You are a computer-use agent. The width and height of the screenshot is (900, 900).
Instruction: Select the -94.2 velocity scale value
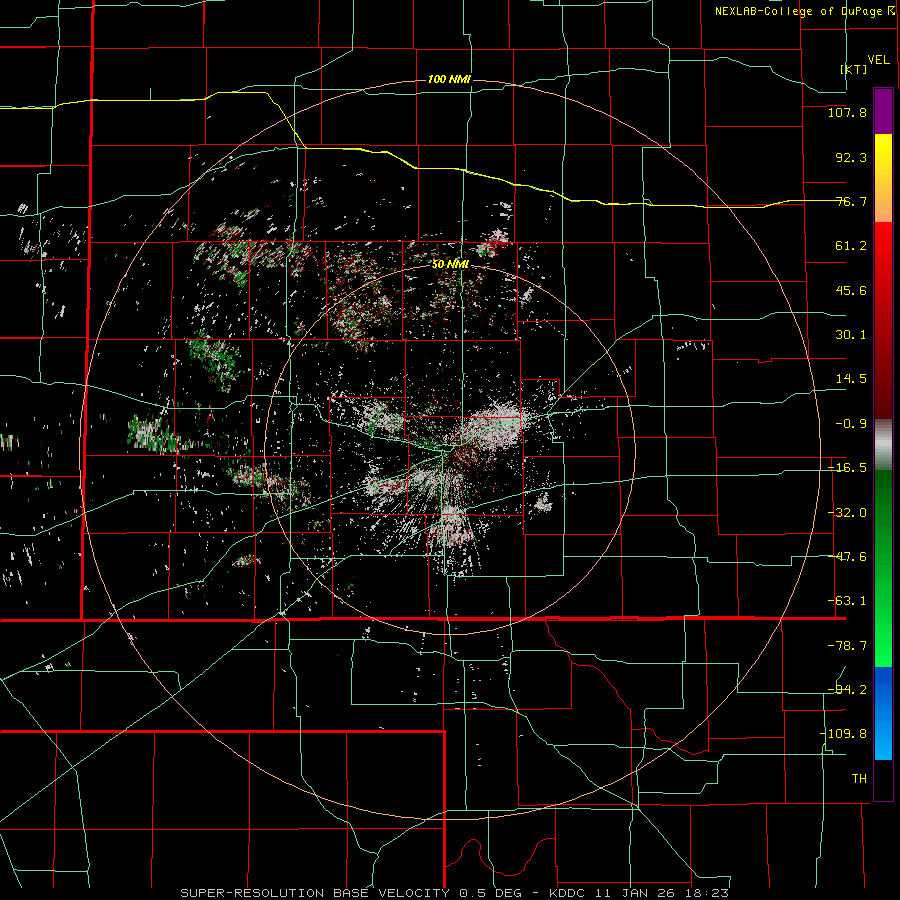pyautogui.click(x=847, y=689)
